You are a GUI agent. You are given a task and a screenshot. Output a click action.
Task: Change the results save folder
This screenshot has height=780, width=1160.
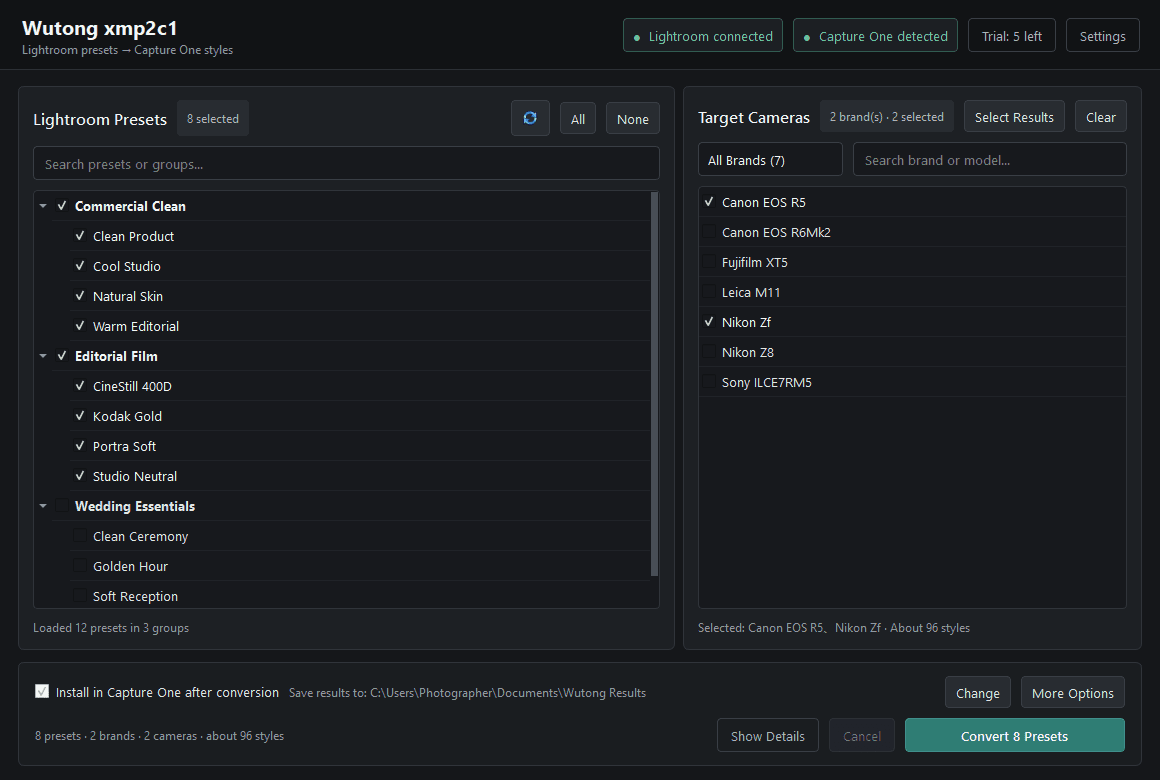click(x=977, y=693)
